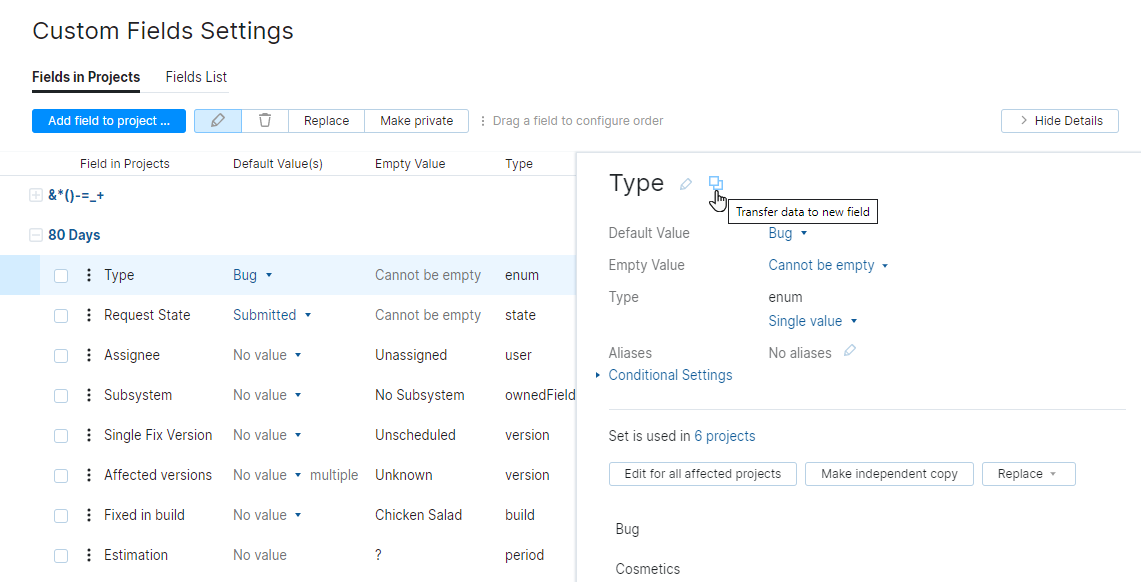Open the 6 projects link
This screenshot has width=1141, height=582.
point(725,436)
